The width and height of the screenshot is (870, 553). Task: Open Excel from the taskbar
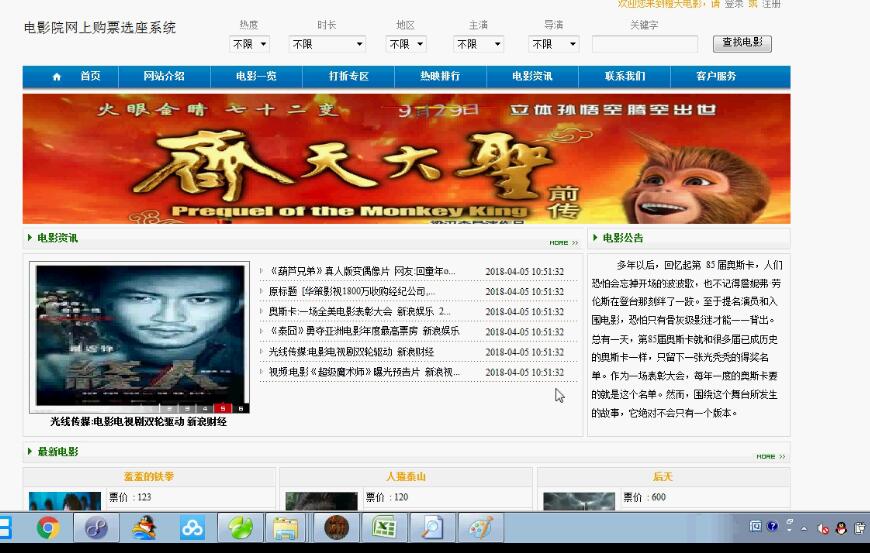pyautogui.click(x=384, y=527)
